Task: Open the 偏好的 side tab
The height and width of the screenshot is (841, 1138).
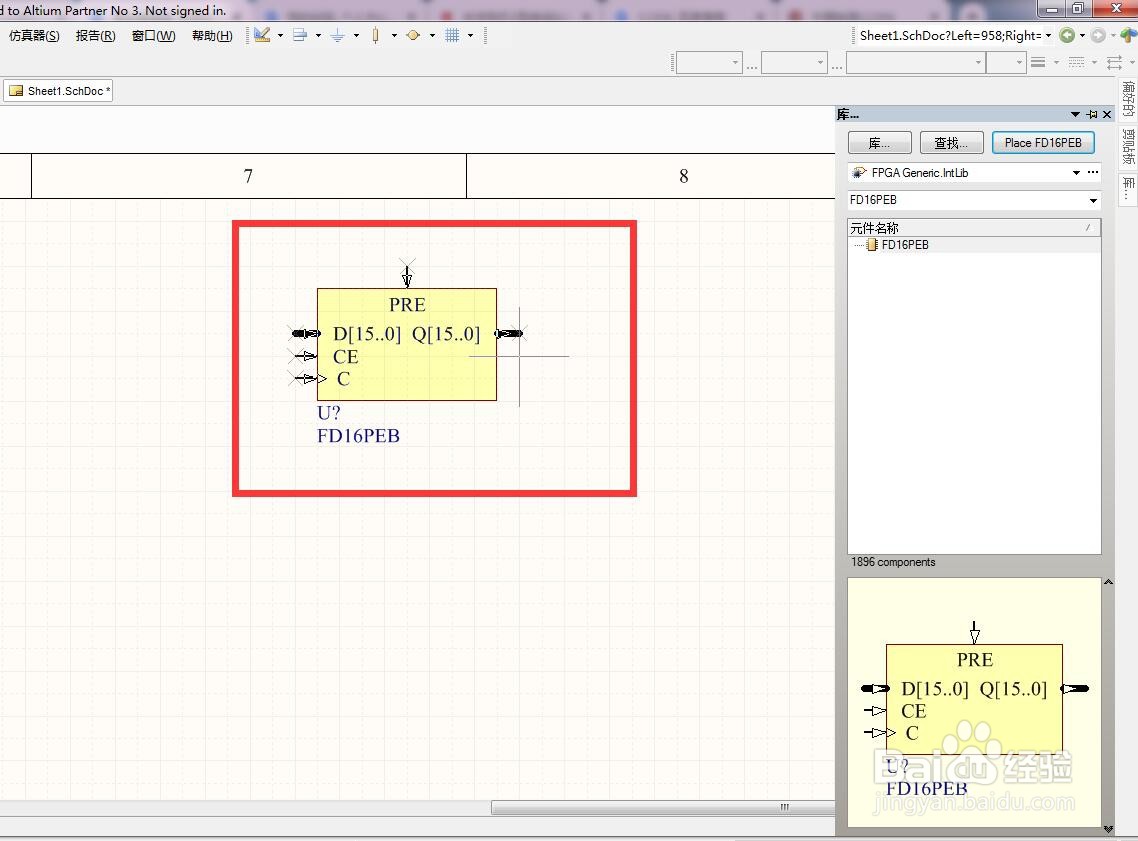Action: point(1129,98)
